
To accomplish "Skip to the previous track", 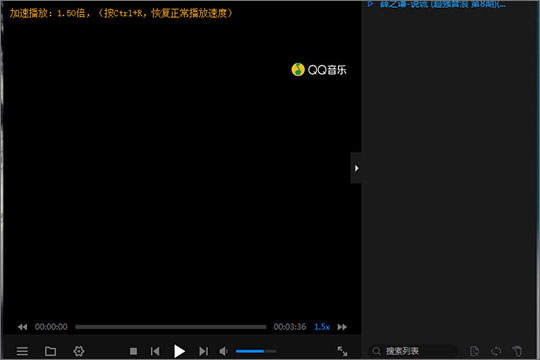I will click(x=155, y=351).
